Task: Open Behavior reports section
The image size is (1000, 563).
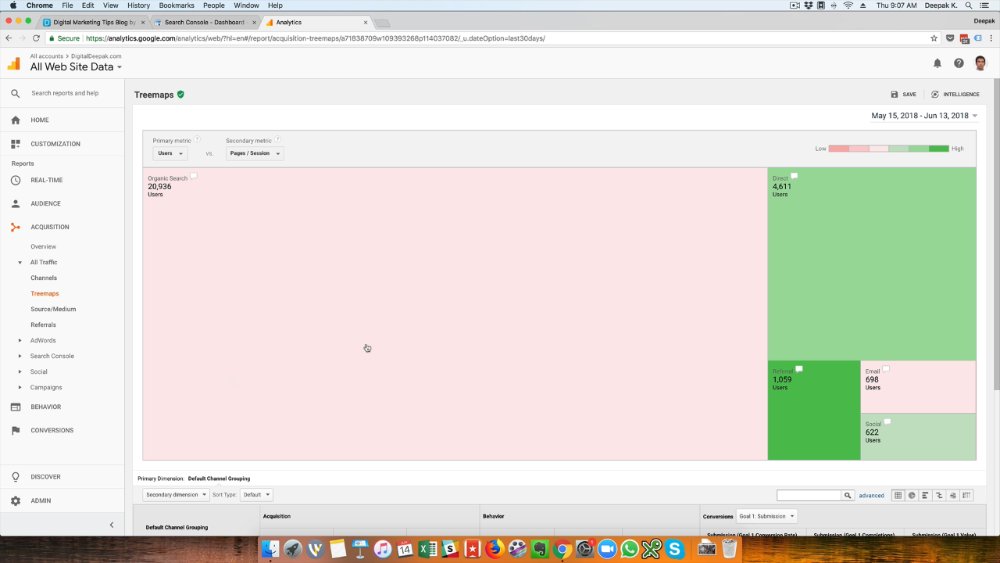Action: click(x=45, y=407)
